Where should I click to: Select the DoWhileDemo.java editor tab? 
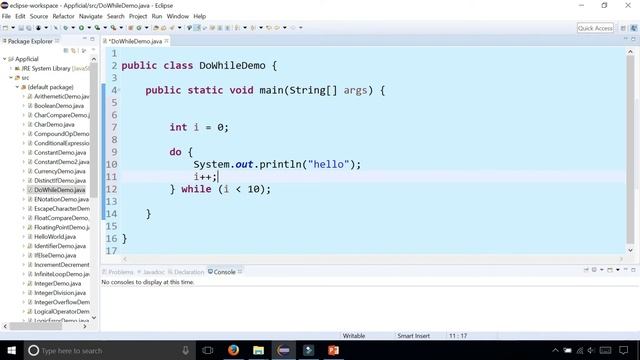[x=135, y=41]
